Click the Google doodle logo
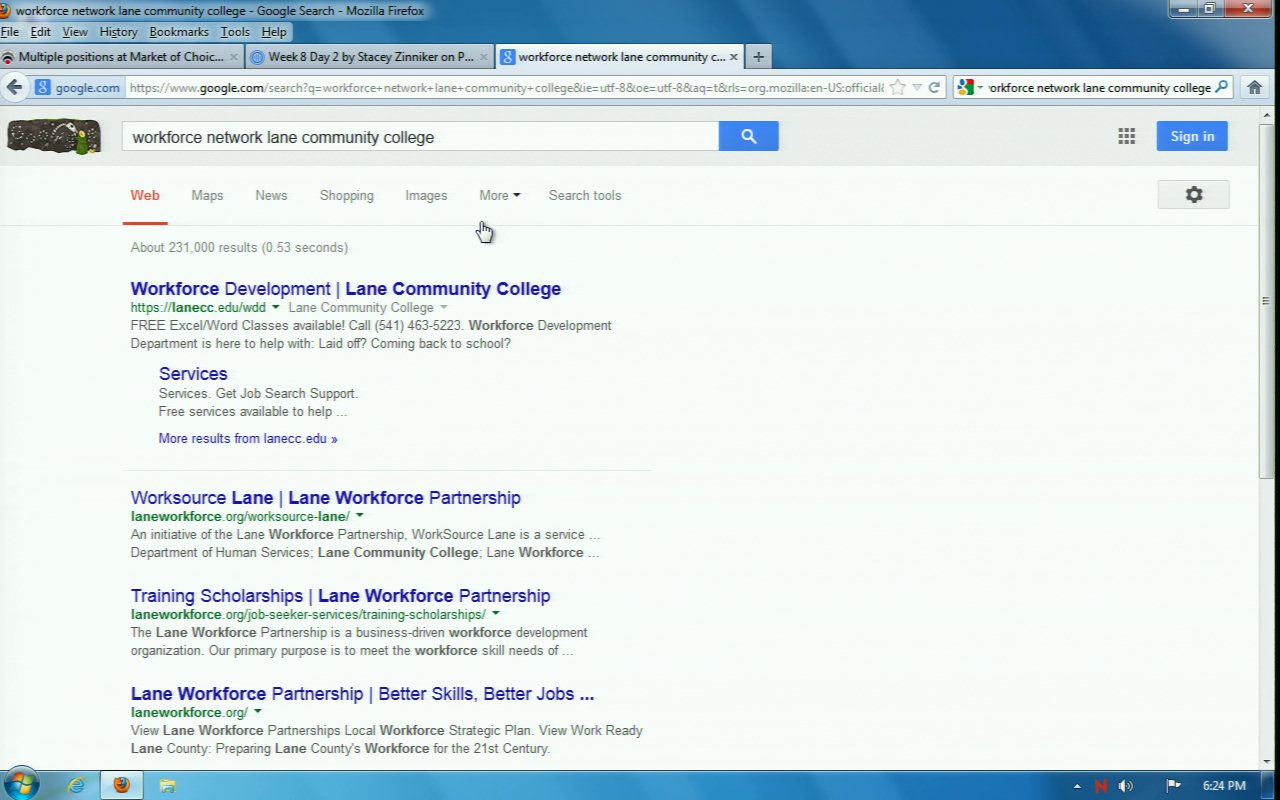This screenshot has width=1280, height=800. [54, 137]
